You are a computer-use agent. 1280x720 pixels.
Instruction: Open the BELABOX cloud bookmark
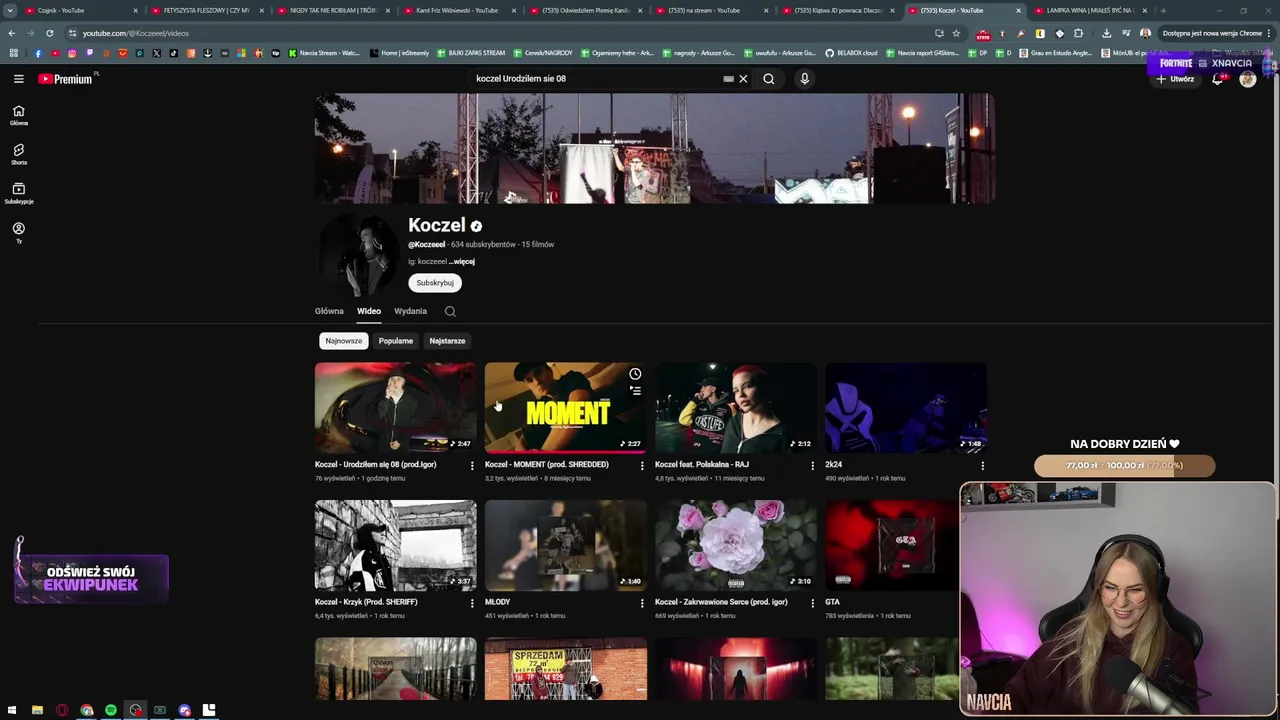tap(853, 53)
